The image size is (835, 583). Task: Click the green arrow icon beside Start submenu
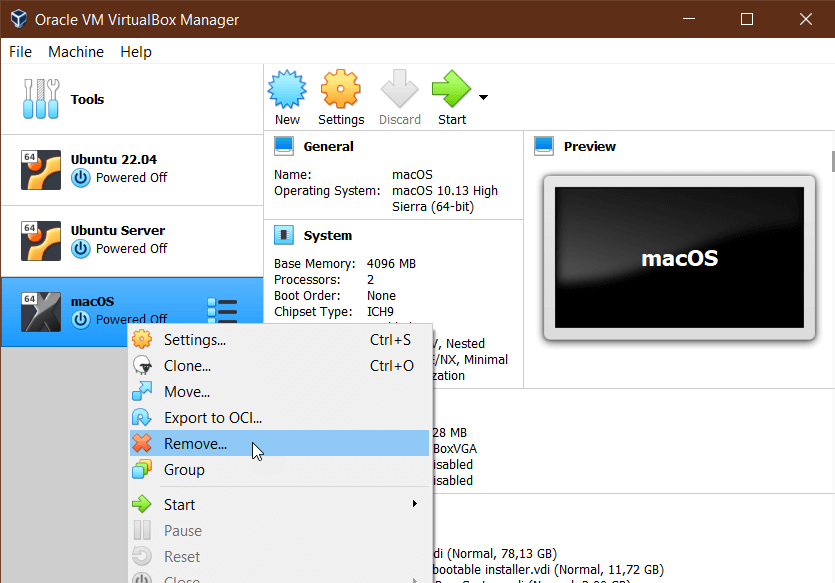pos(142,504)
